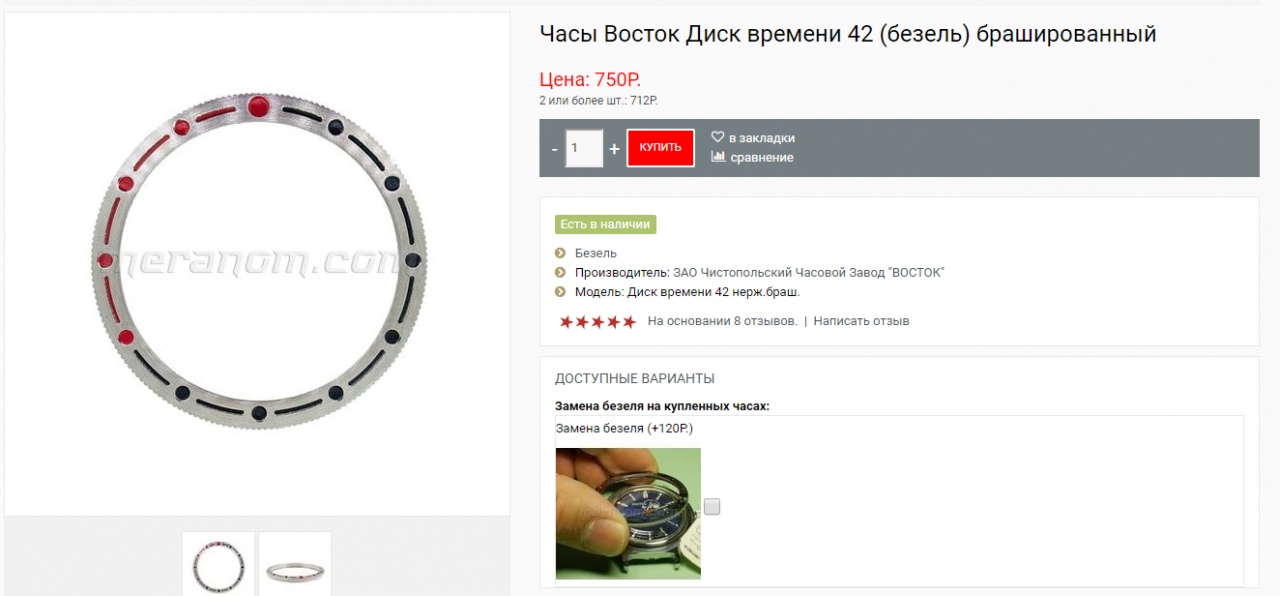This screenshot has height=596, width=1280.
Task: Open the Сравнение comparison link
Action: click(762, 158)
